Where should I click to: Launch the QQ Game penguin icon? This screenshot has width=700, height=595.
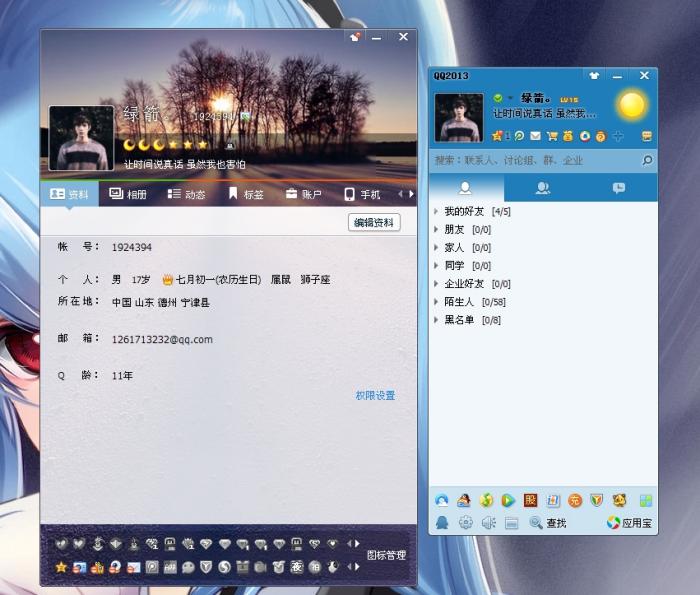coord(464,500)
